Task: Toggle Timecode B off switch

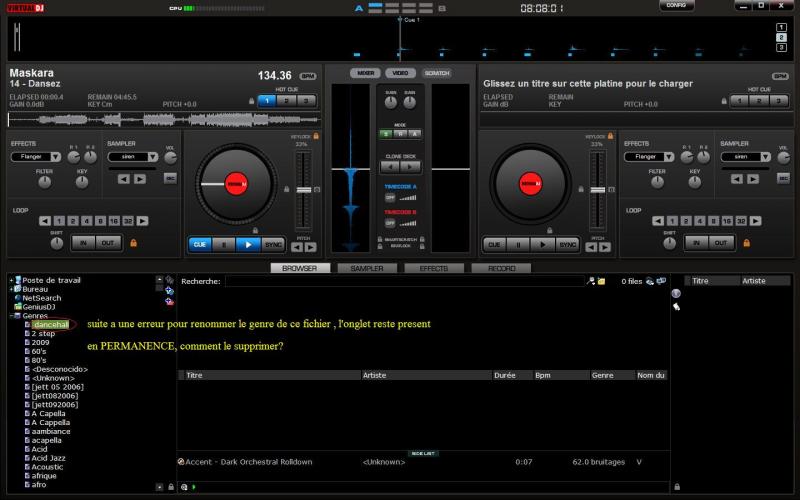Action: 390,222
